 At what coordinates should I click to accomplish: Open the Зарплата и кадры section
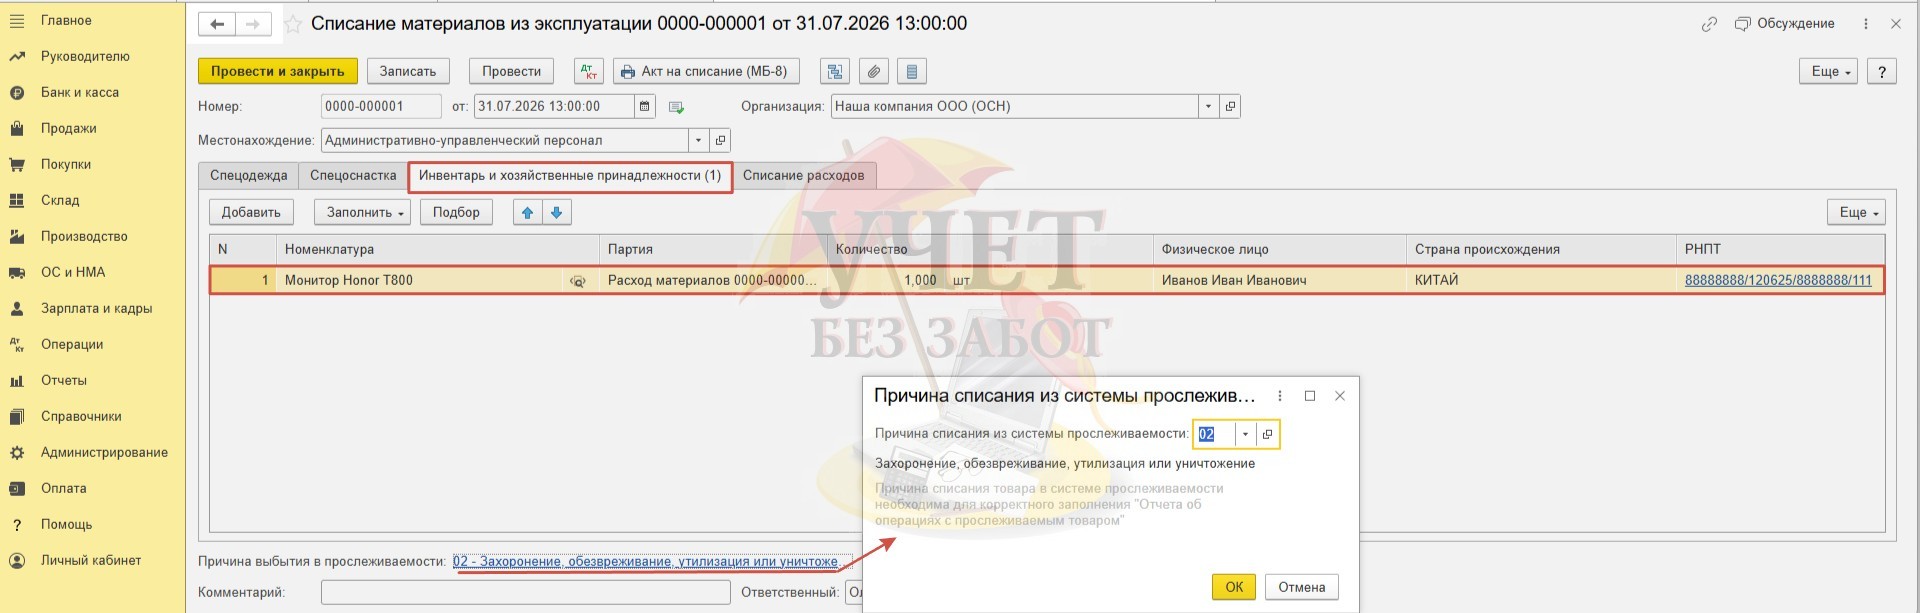coord(96,308)
